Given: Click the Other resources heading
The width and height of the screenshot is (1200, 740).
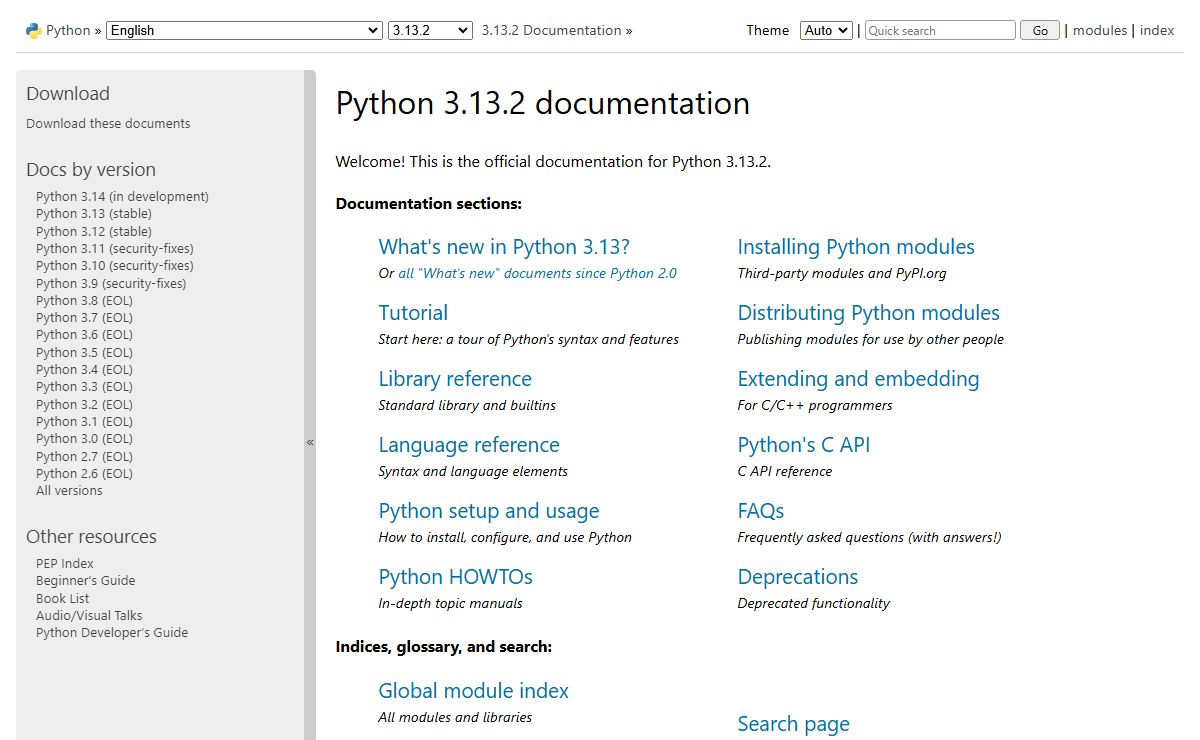Looking at the screenshot, I should pyautogui.click(x=91, y=537).
